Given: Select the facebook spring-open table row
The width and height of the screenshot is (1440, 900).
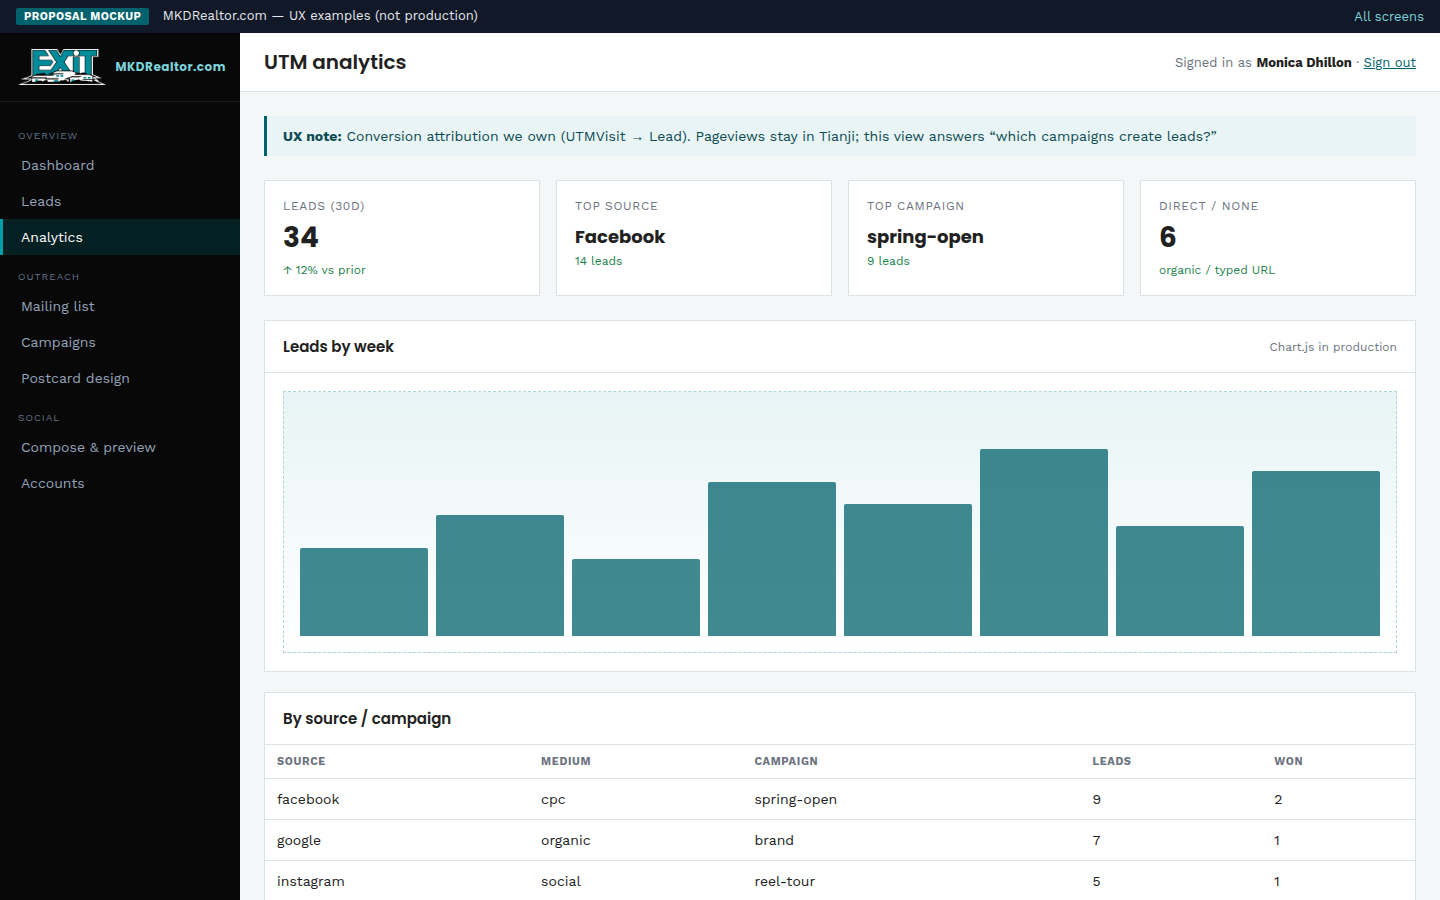Looking at the screenshot, I should (840, 799).
